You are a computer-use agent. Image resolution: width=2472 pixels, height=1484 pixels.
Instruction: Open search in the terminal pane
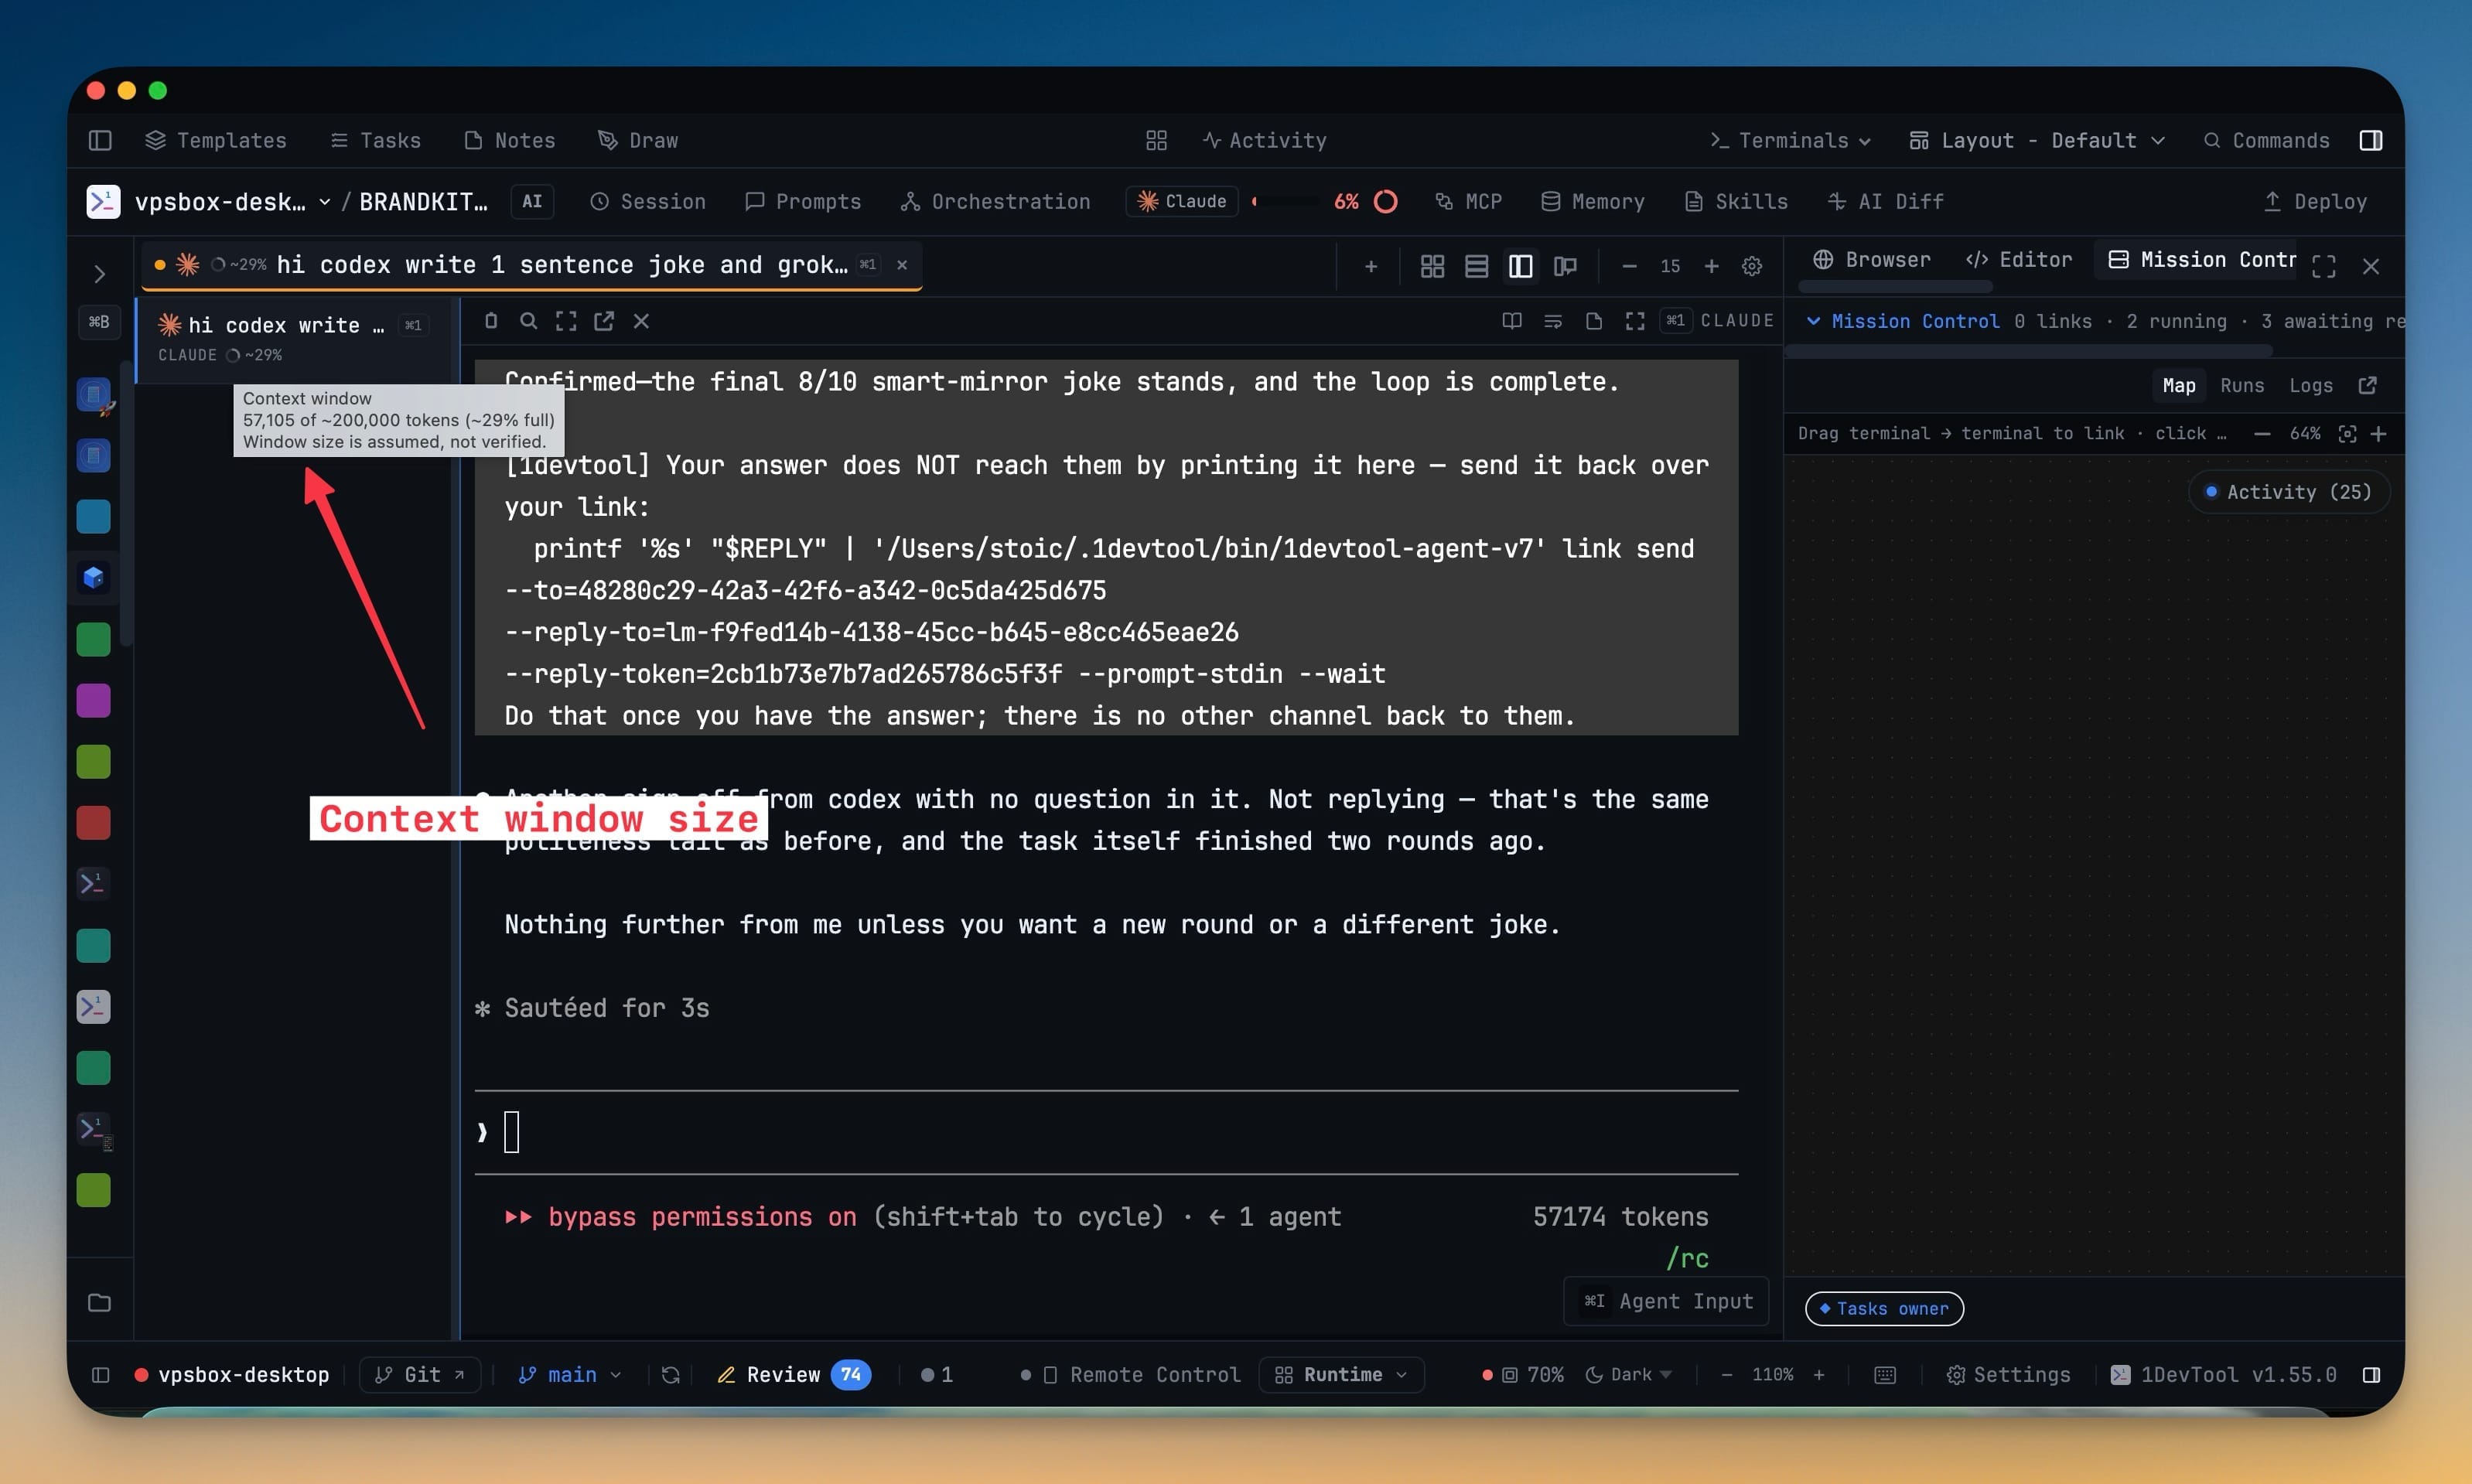pyautogui.click(x=529, y=321)
